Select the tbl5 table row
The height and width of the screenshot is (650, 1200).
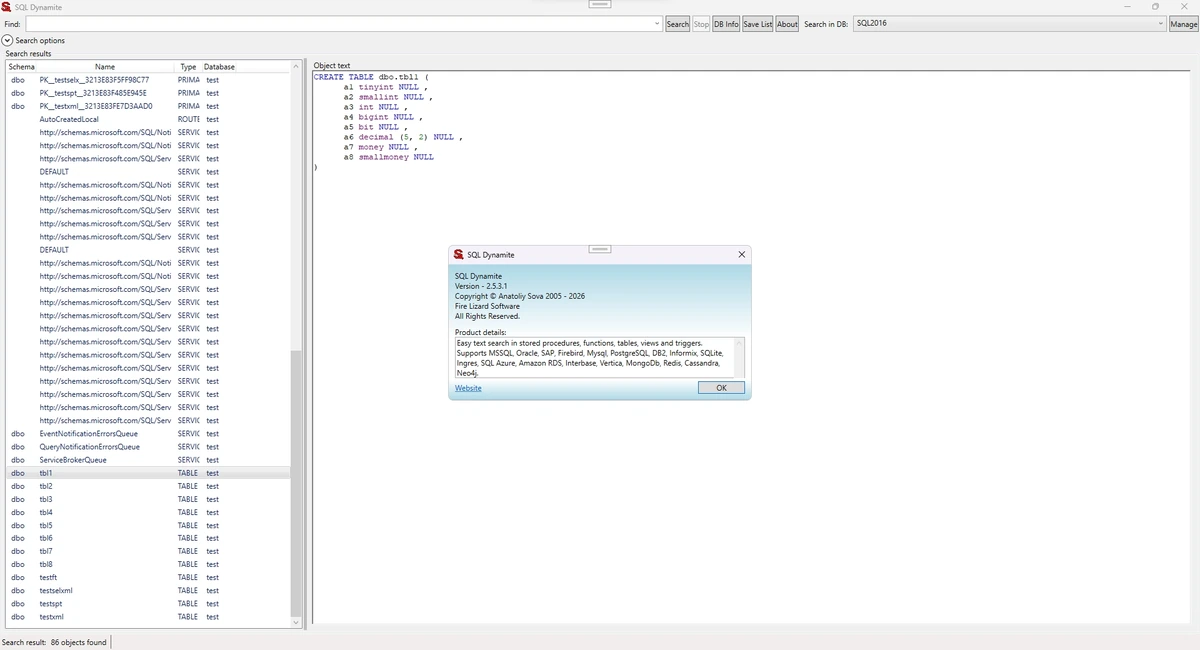148,525
